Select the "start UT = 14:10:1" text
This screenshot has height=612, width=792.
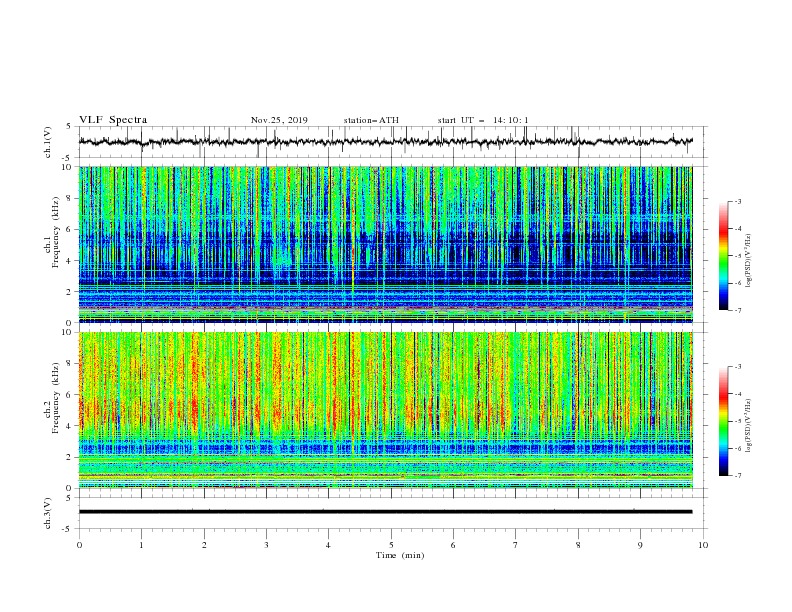483,120
